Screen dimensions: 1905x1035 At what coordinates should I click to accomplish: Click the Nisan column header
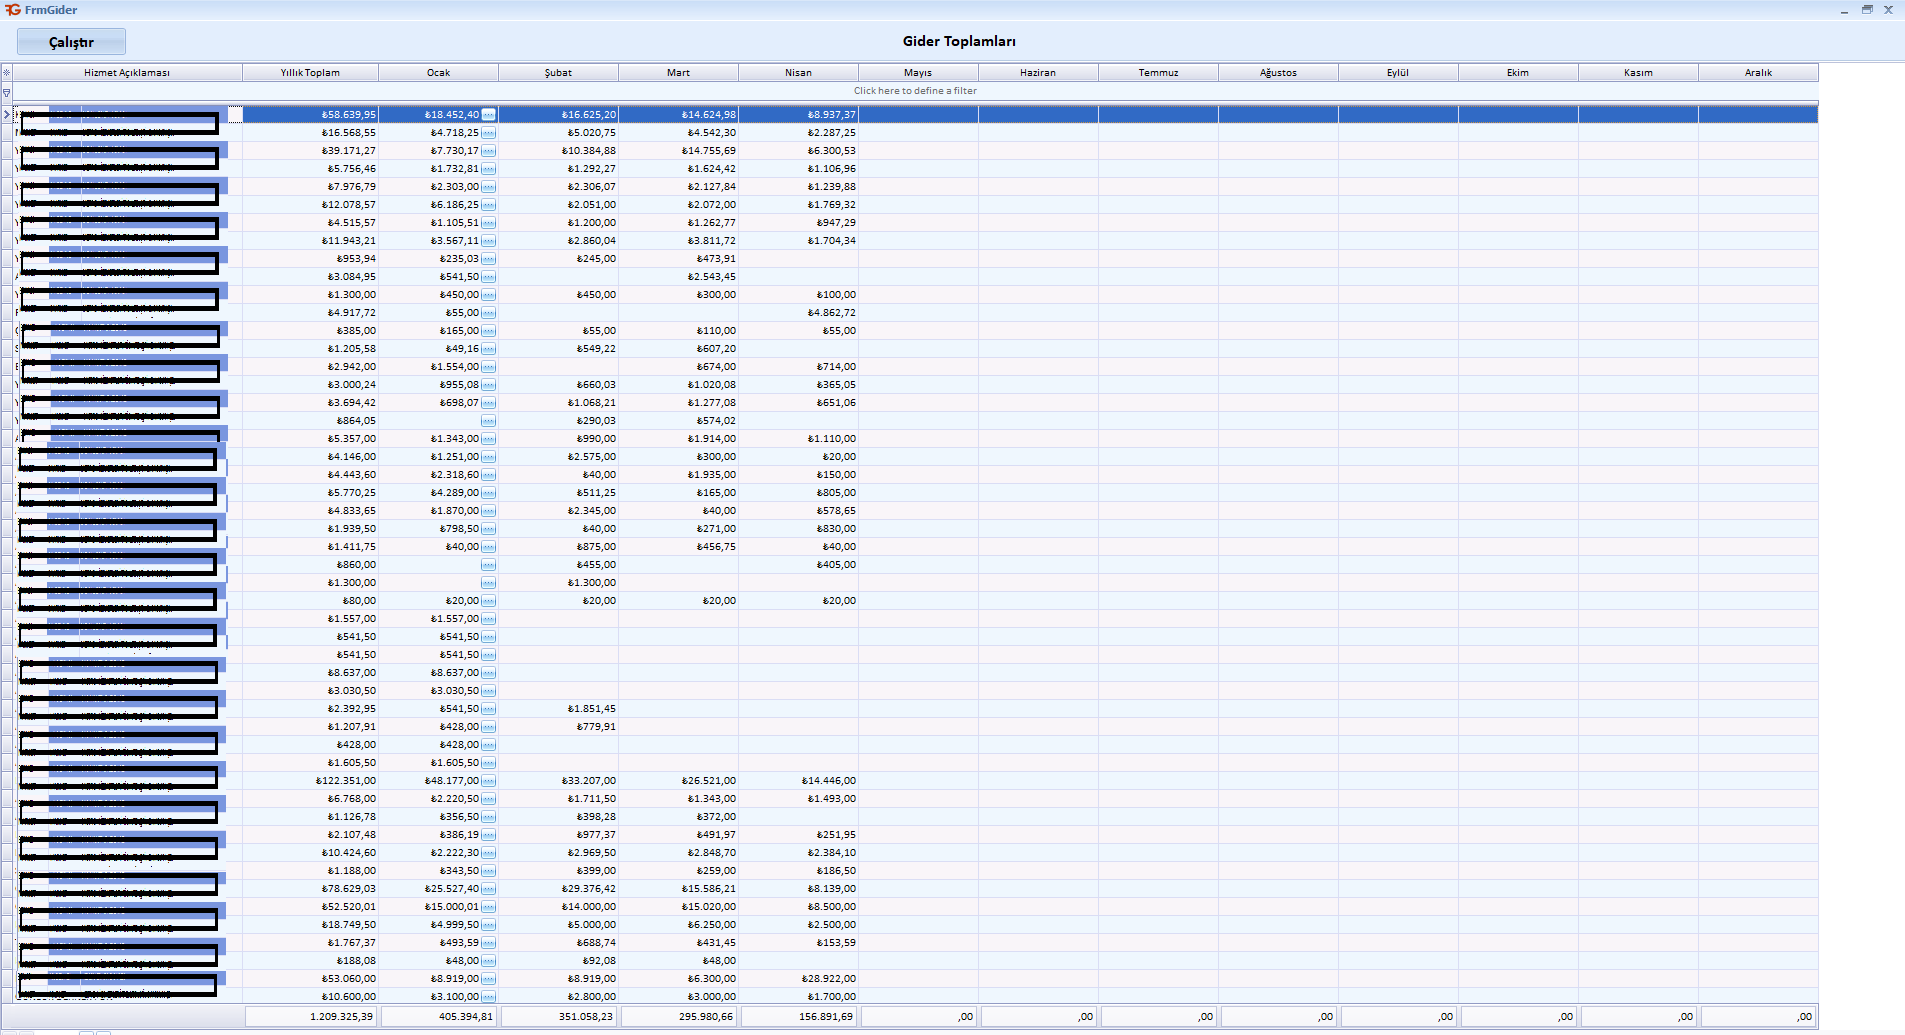coord(798,72)
